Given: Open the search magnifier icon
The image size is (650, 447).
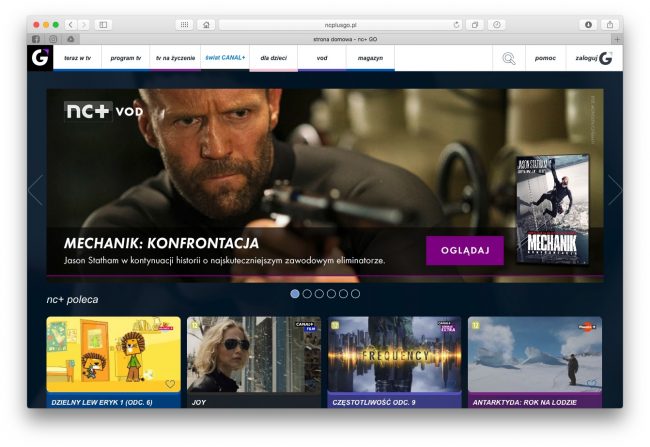Looking at the screenshot, I should coord(509,58).
